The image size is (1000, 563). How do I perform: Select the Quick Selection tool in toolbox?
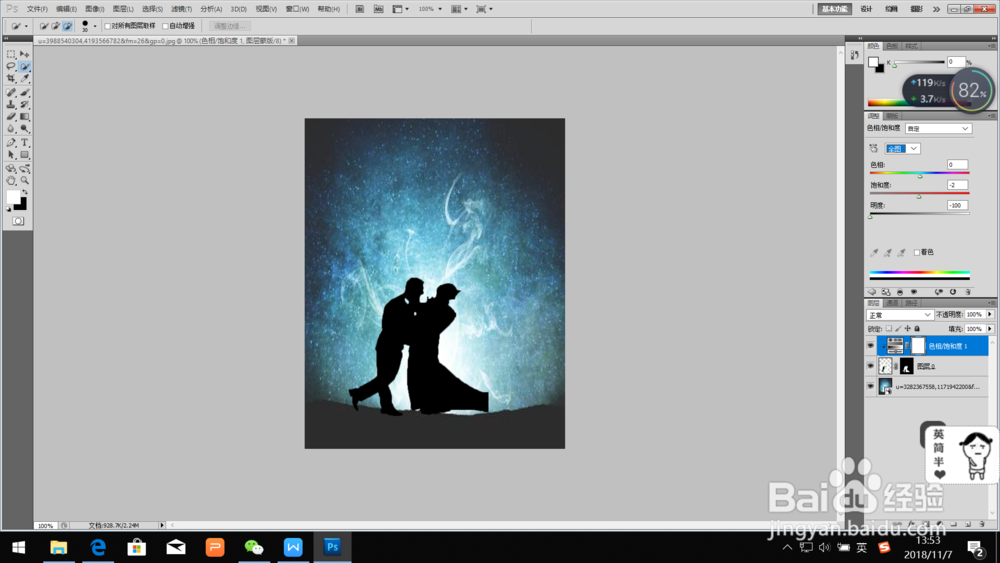24,66
